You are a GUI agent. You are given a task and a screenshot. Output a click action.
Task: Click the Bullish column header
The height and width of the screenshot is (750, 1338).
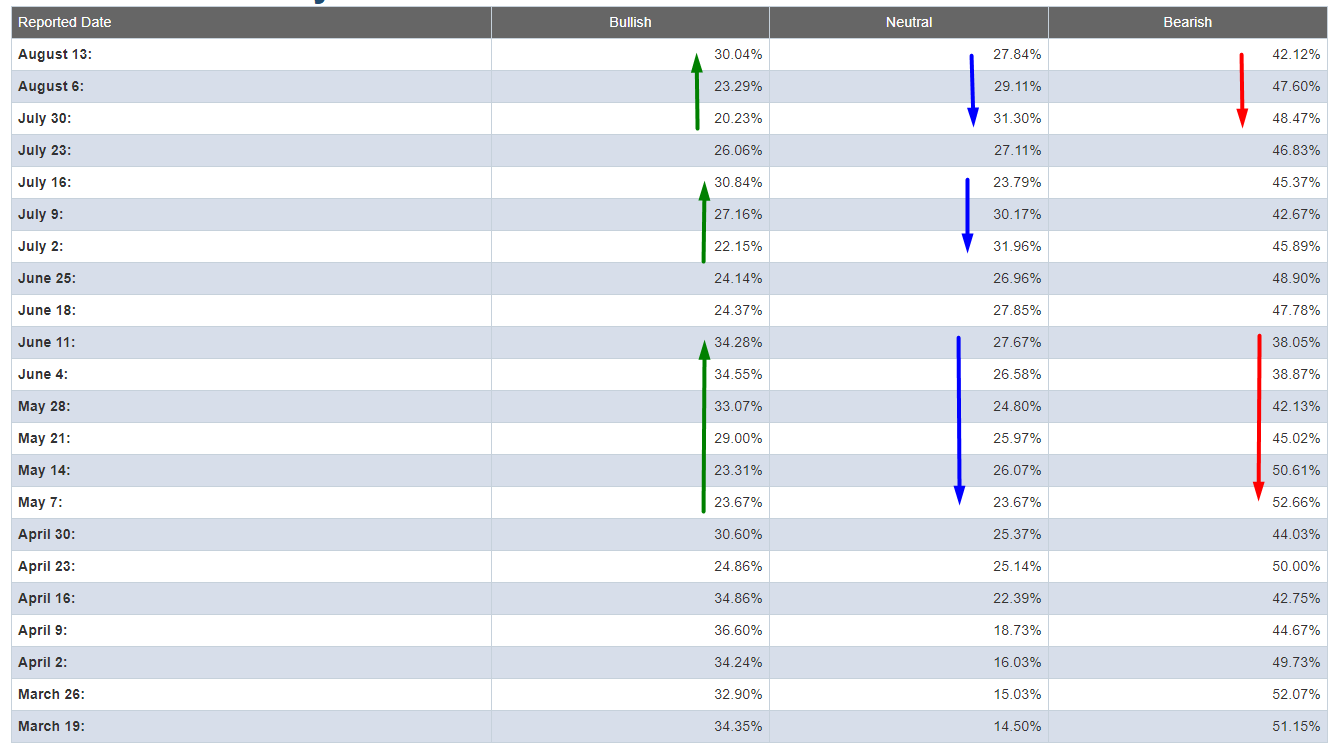pos(630,22)
